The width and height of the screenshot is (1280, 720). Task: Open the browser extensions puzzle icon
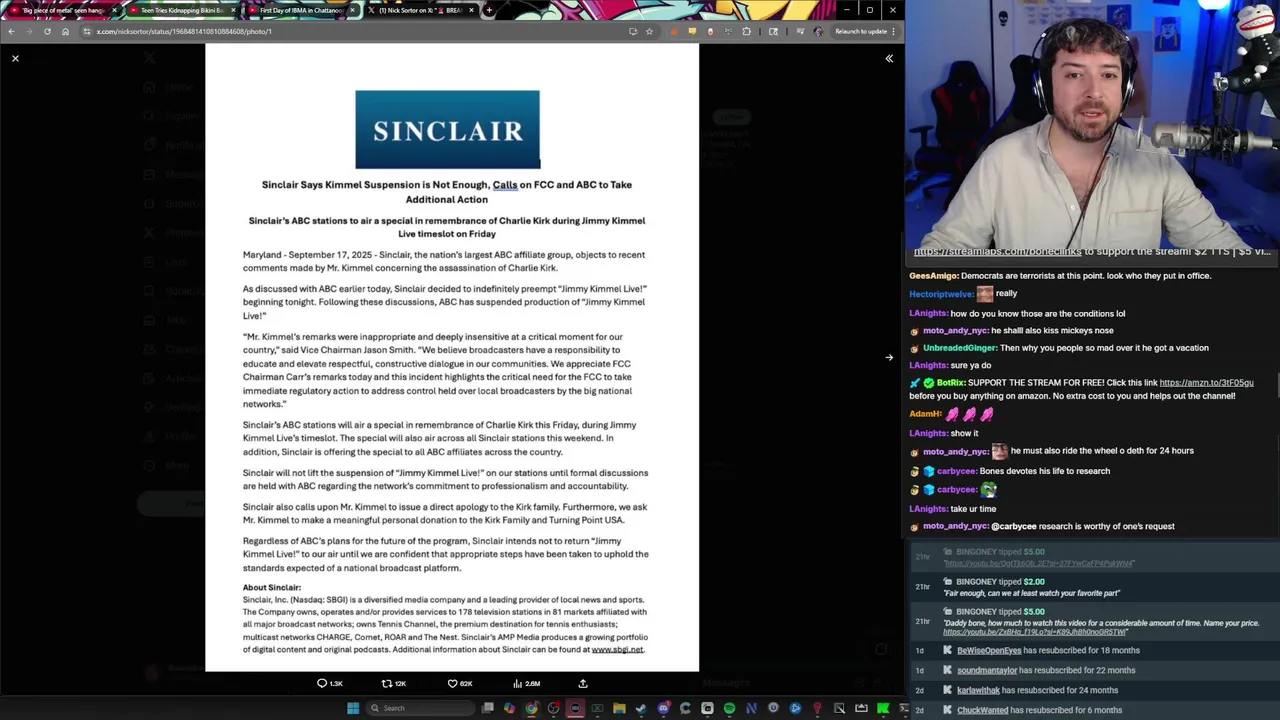click(746, 31)
